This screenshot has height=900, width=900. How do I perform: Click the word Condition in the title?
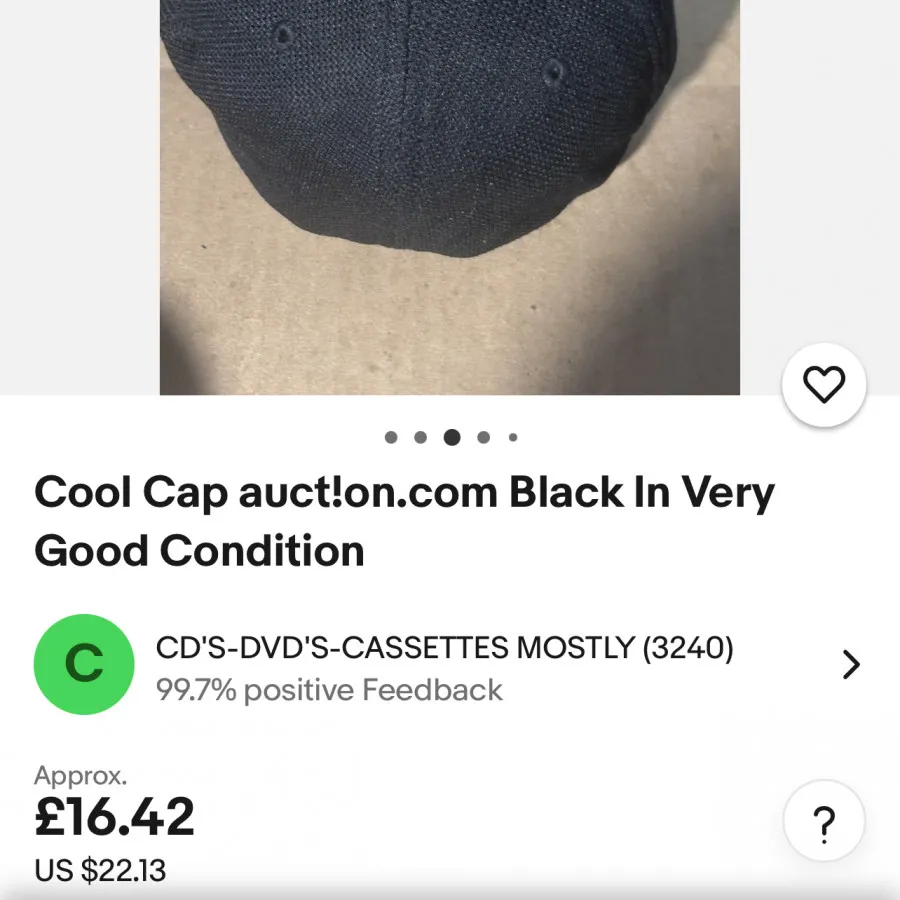262,551
